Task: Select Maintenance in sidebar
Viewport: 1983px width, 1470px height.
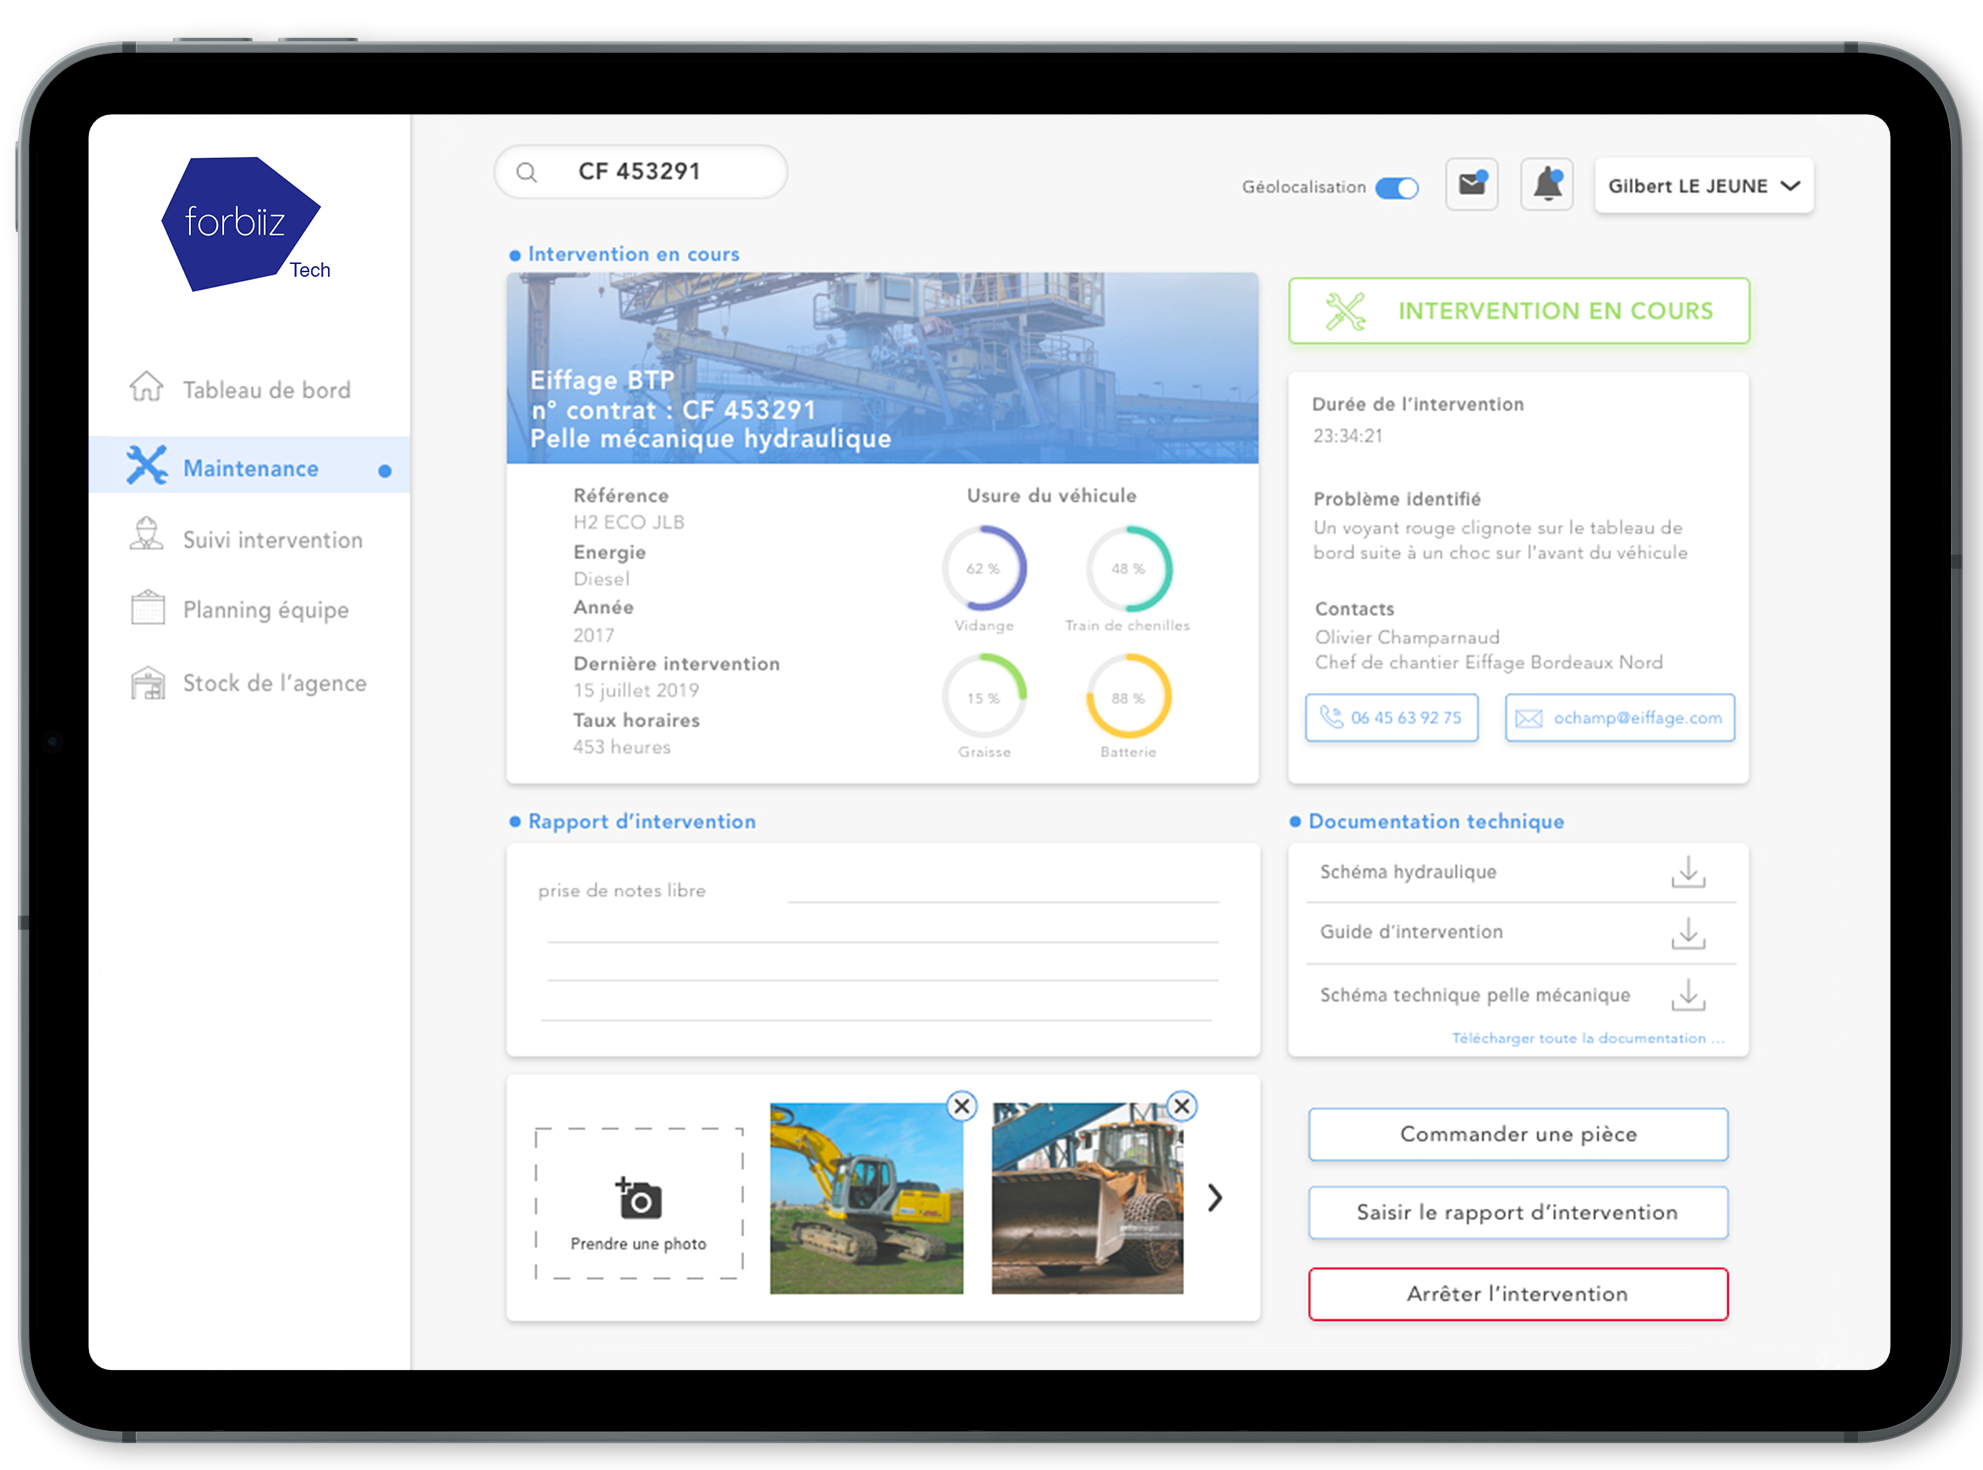Action: point(250,467)
